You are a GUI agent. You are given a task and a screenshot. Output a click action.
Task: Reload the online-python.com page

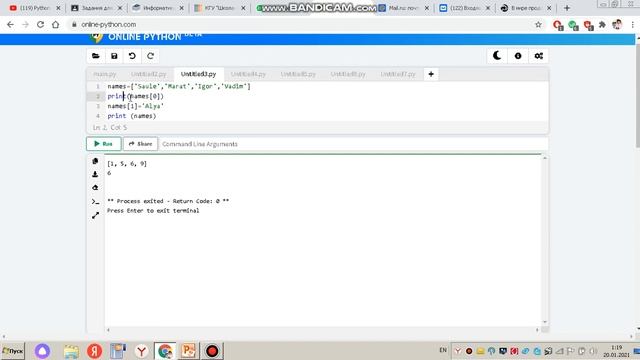pos(40,24)
